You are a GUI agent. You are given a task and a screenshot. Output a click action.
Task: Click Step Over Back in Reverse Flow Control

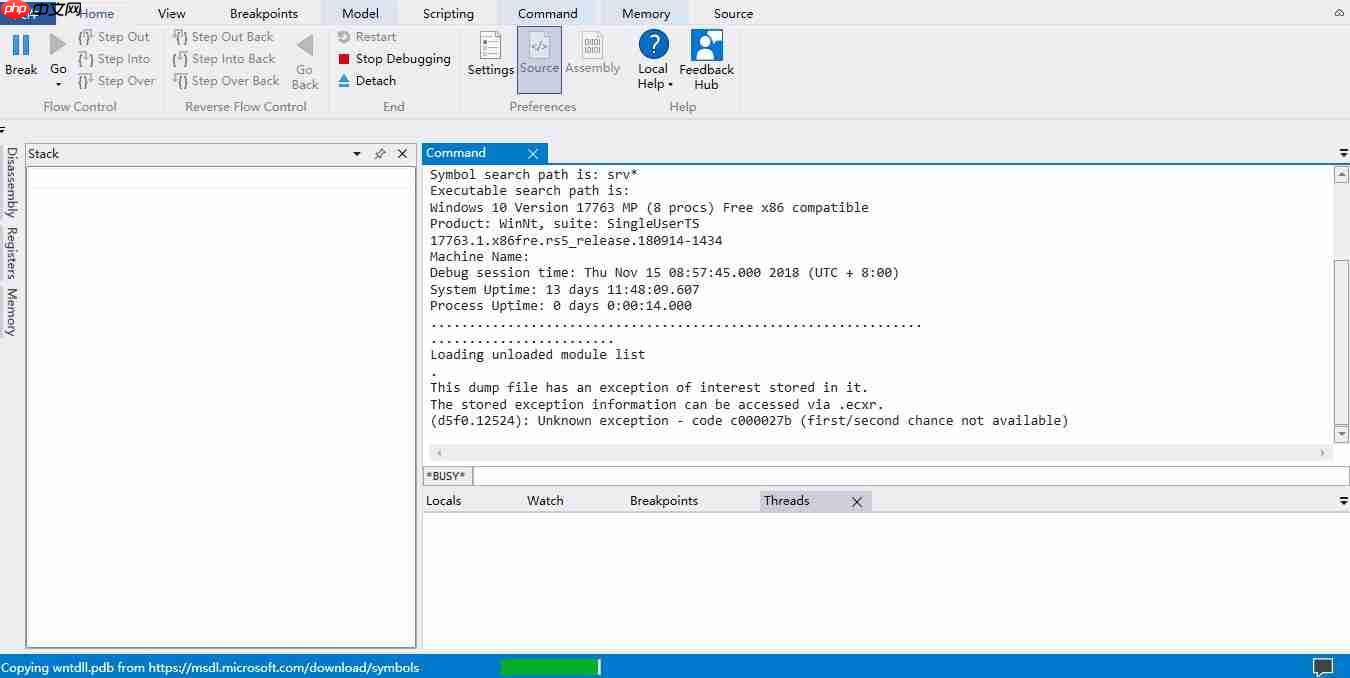pos(226,81)
